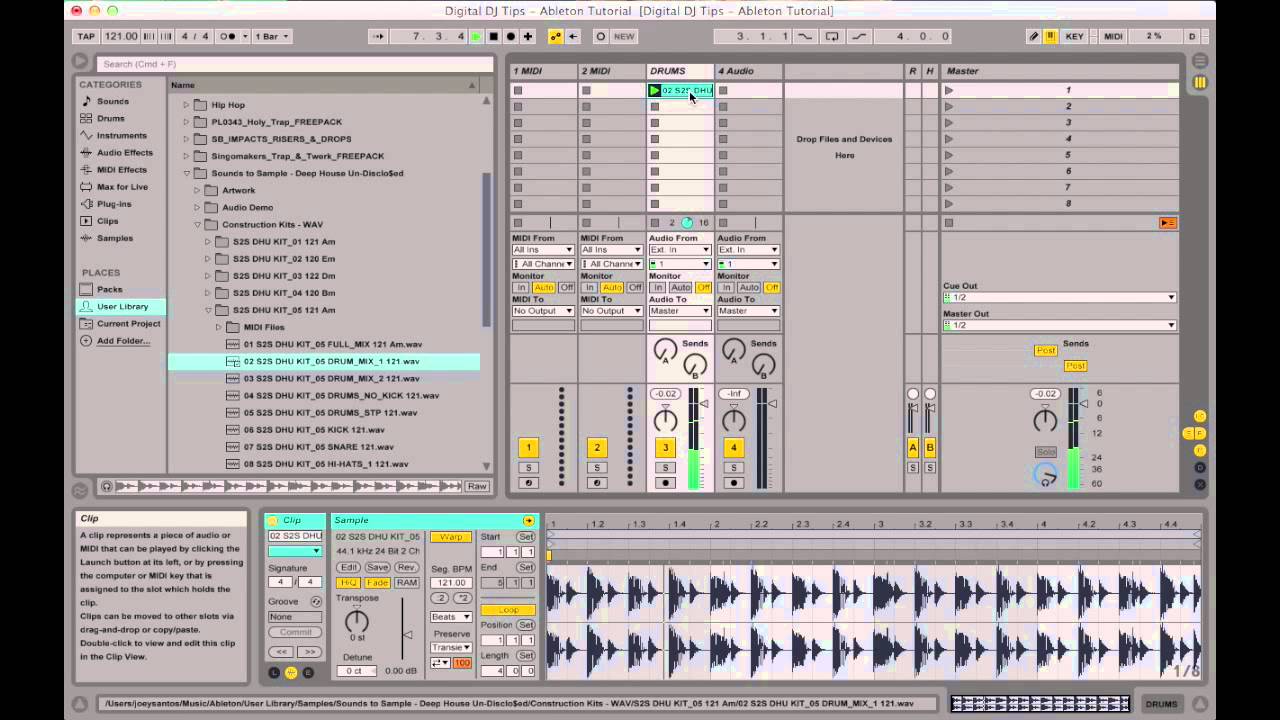Viewport: 1280px width, 720px height.
Task: Click the Hot-Swap Groove icon in Clip box
Action: pyautogui.click(x=316, y=602)
